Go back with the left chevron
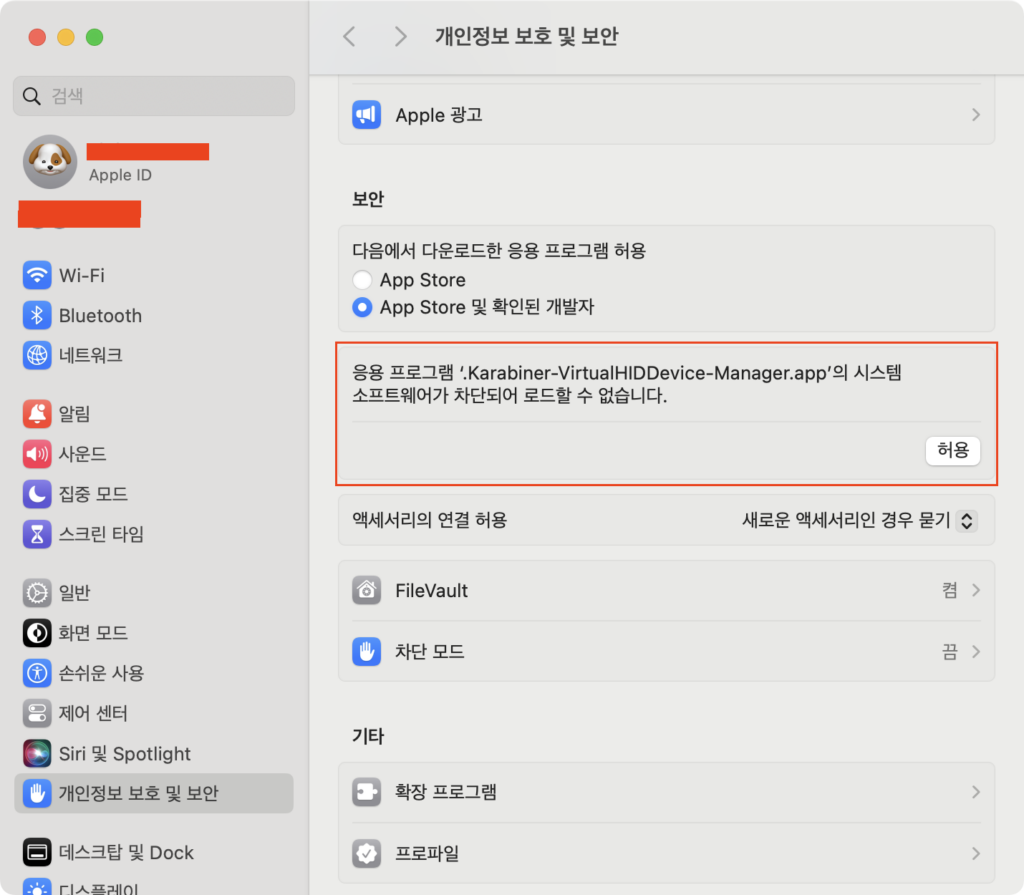The height and width of the screenshot is (895, 1024). [x=349, y=37]
